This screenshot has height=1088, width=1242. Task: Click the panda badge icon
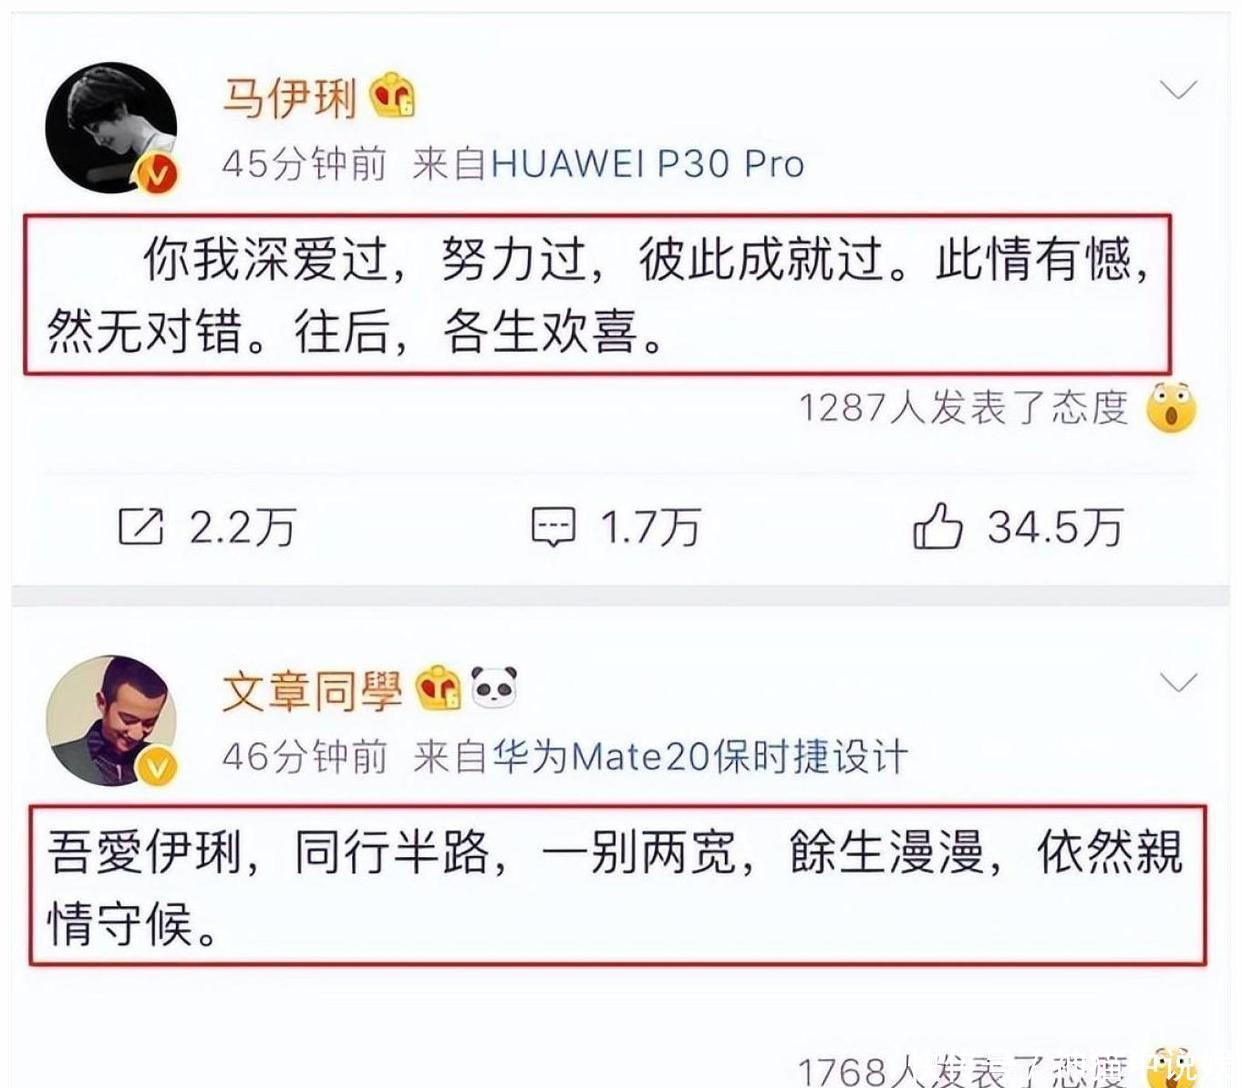pyautogui.click(x=495, y=688)
